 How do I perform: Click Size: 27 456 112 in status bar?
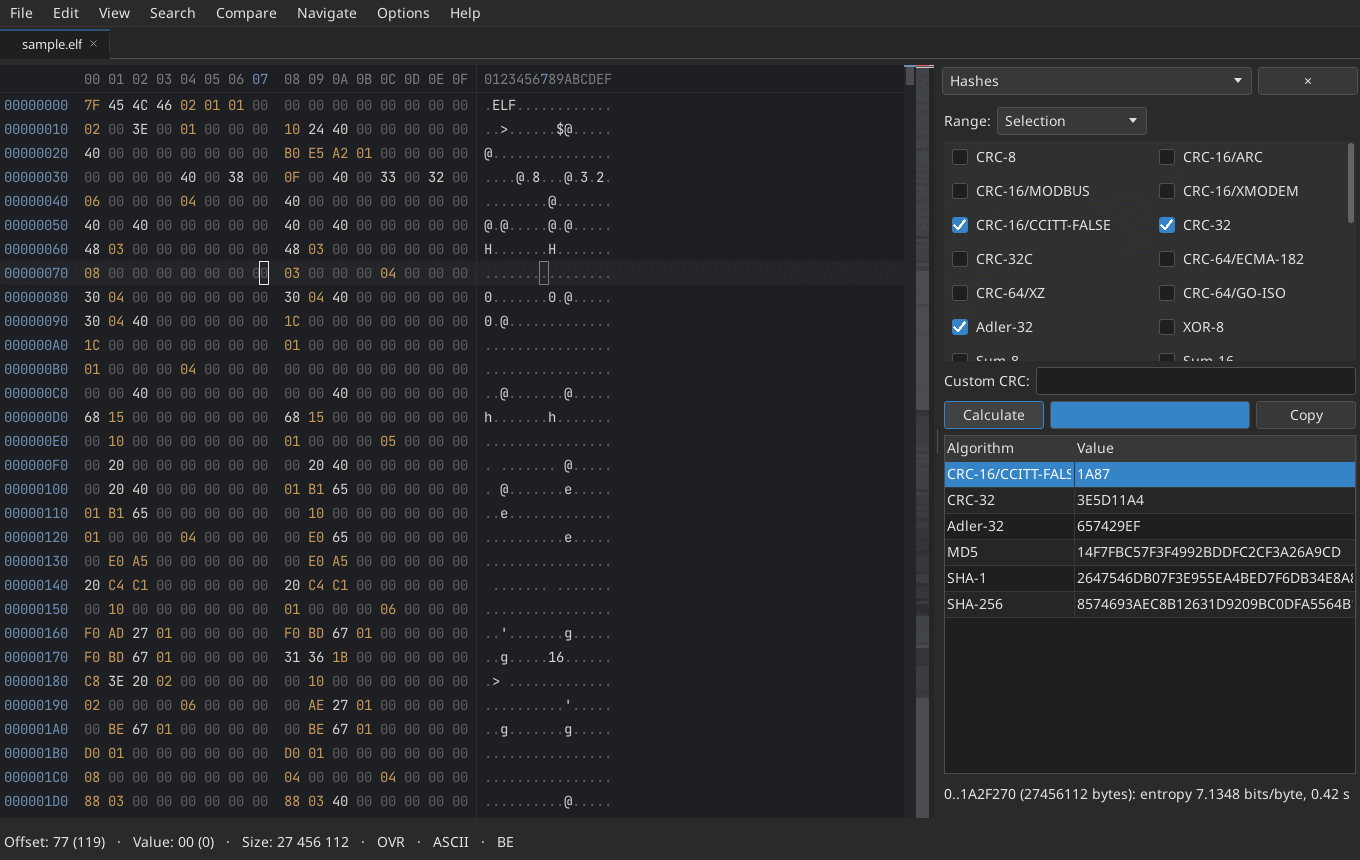pyautogui.click(x=295, y=842)
